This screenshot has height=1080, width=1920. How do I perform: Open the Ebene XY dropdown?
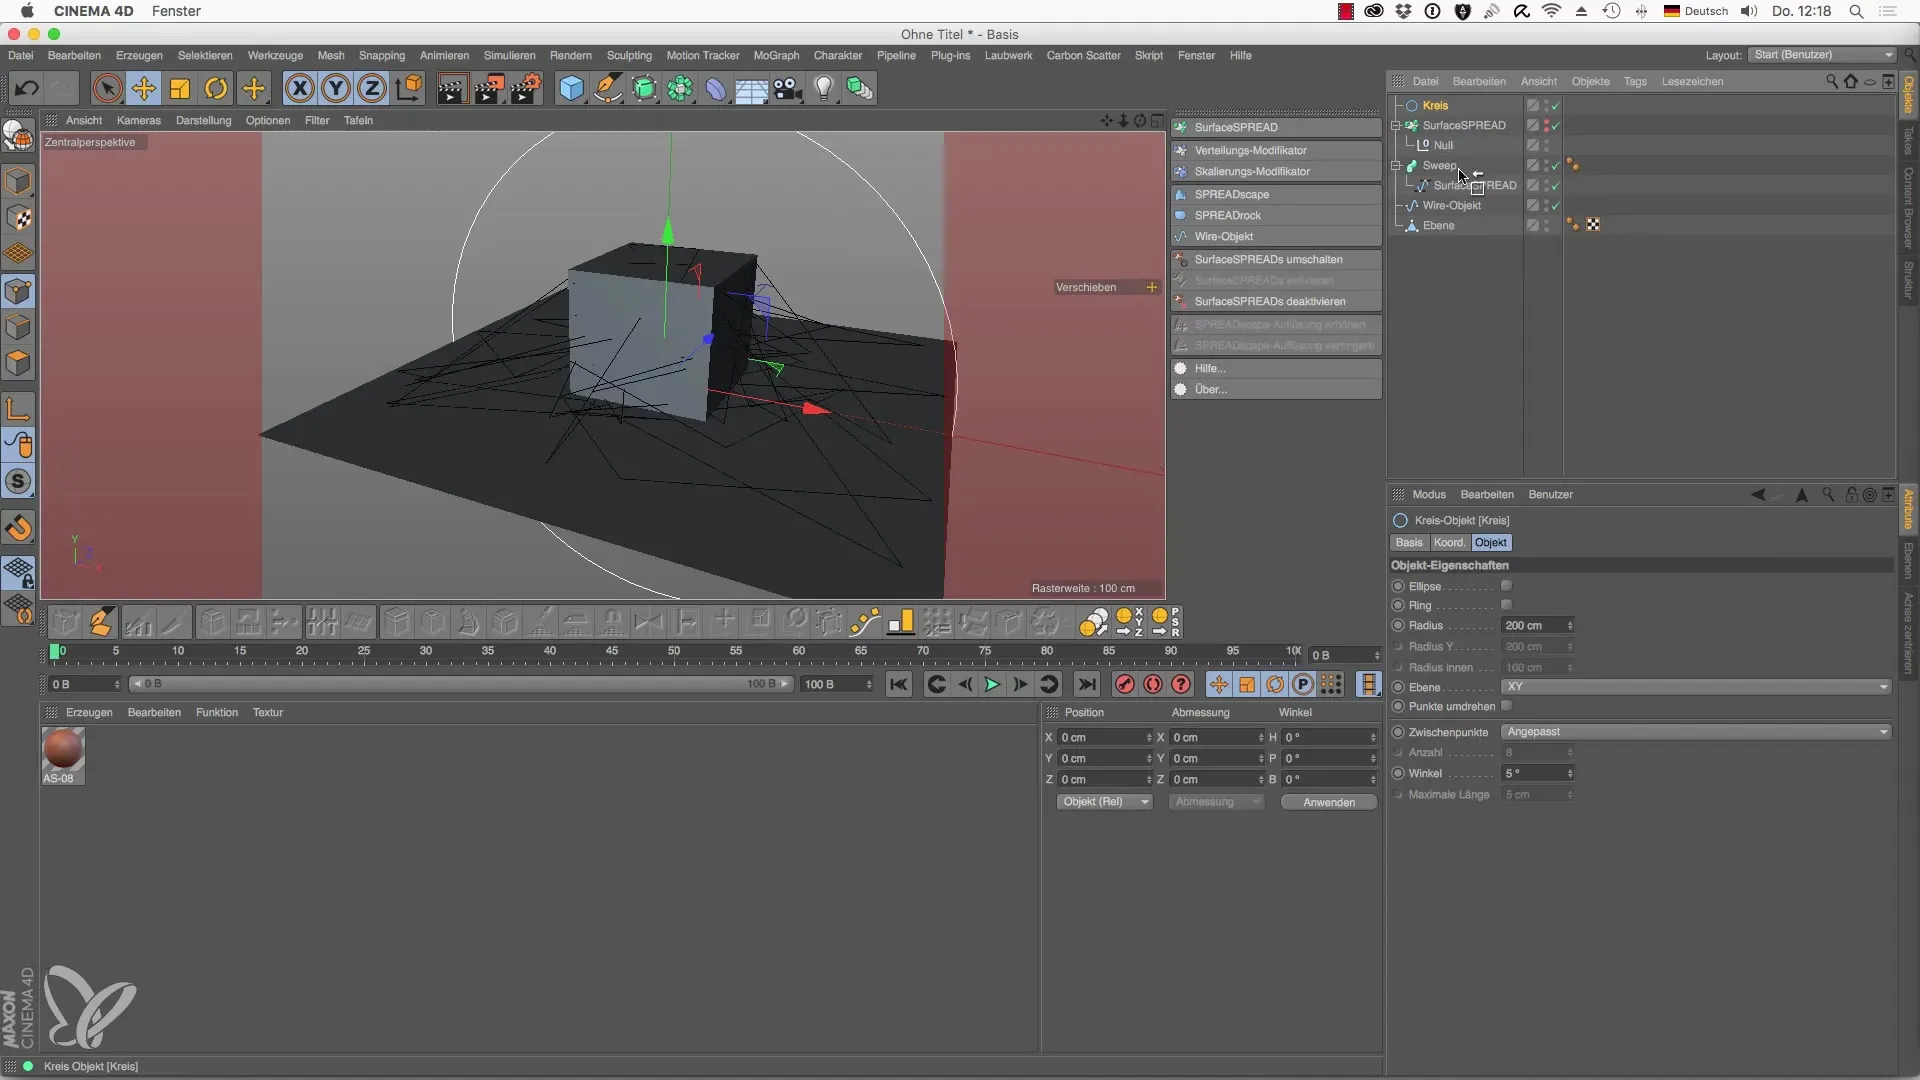point(1696,687)
